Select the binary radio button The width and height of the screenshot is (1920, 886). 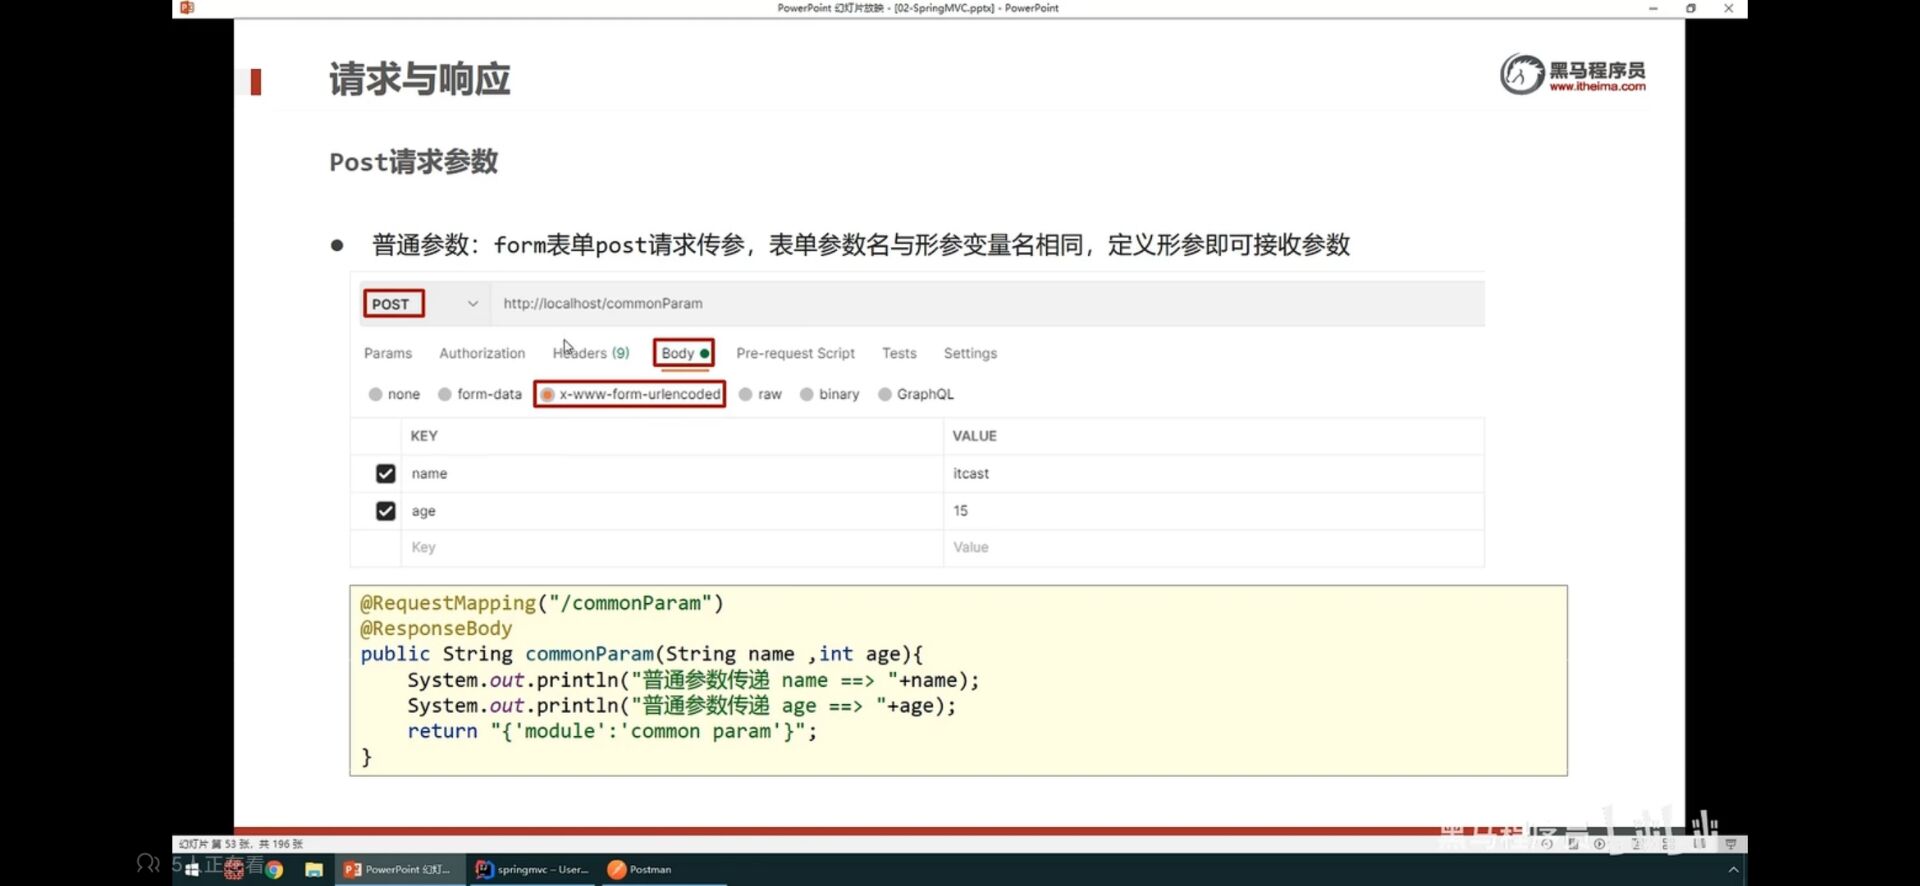click(x=807, y=394)
